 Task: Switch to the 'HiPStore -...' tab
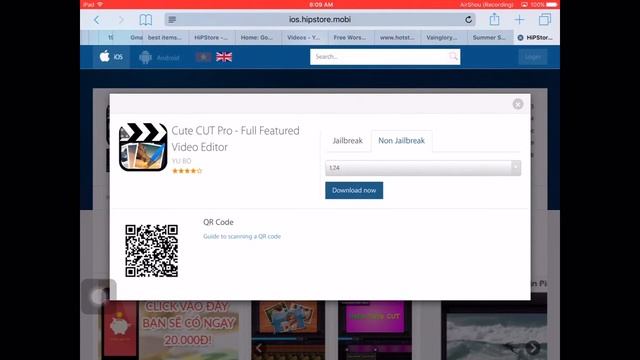click(211, 38)
